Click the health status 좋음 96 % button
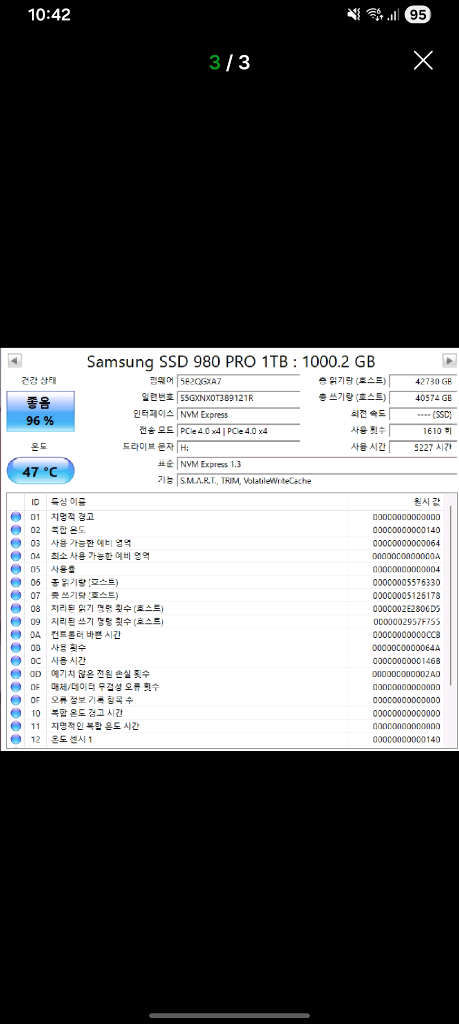The width and height of the screenshot is (459, 1024). point(40,411)
